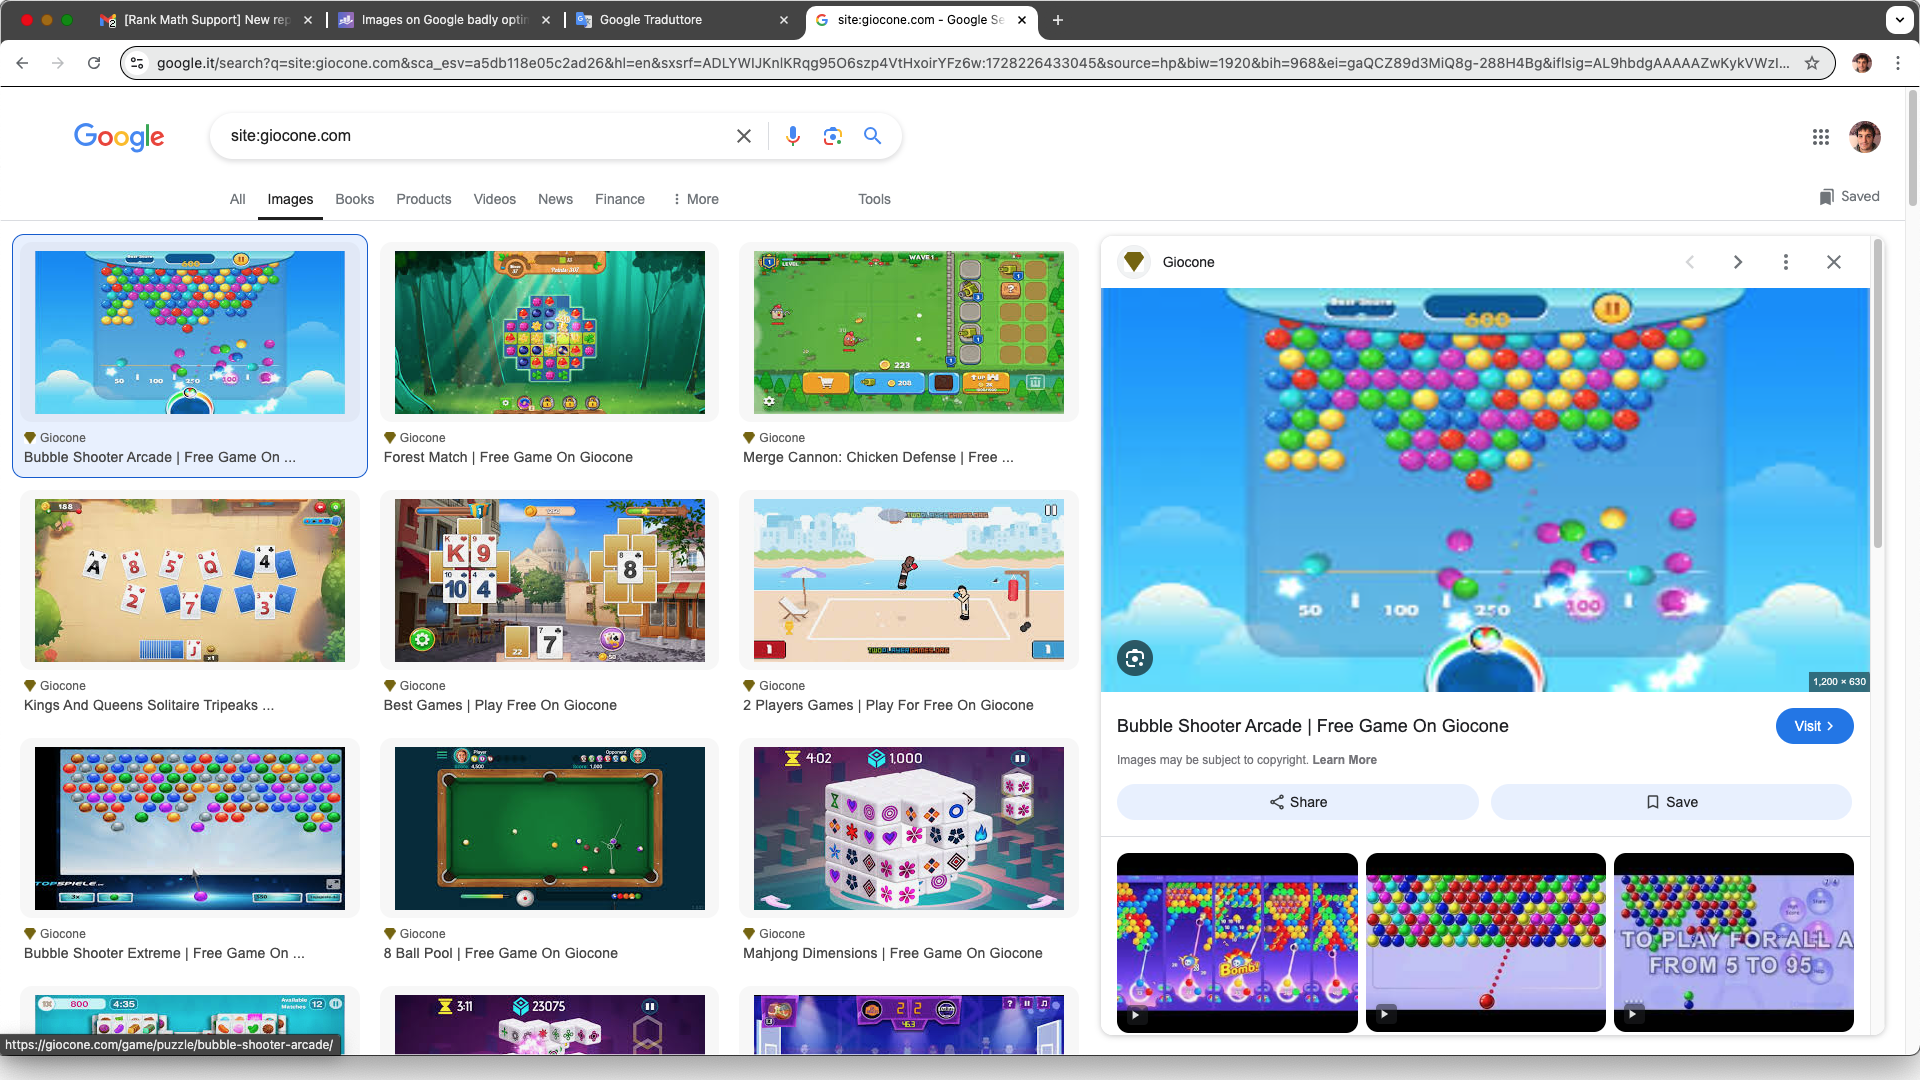Open Bubble Shooter Arcade title link in preview
This screenshot has height=1080, width=1920.
pos(1312,726)
